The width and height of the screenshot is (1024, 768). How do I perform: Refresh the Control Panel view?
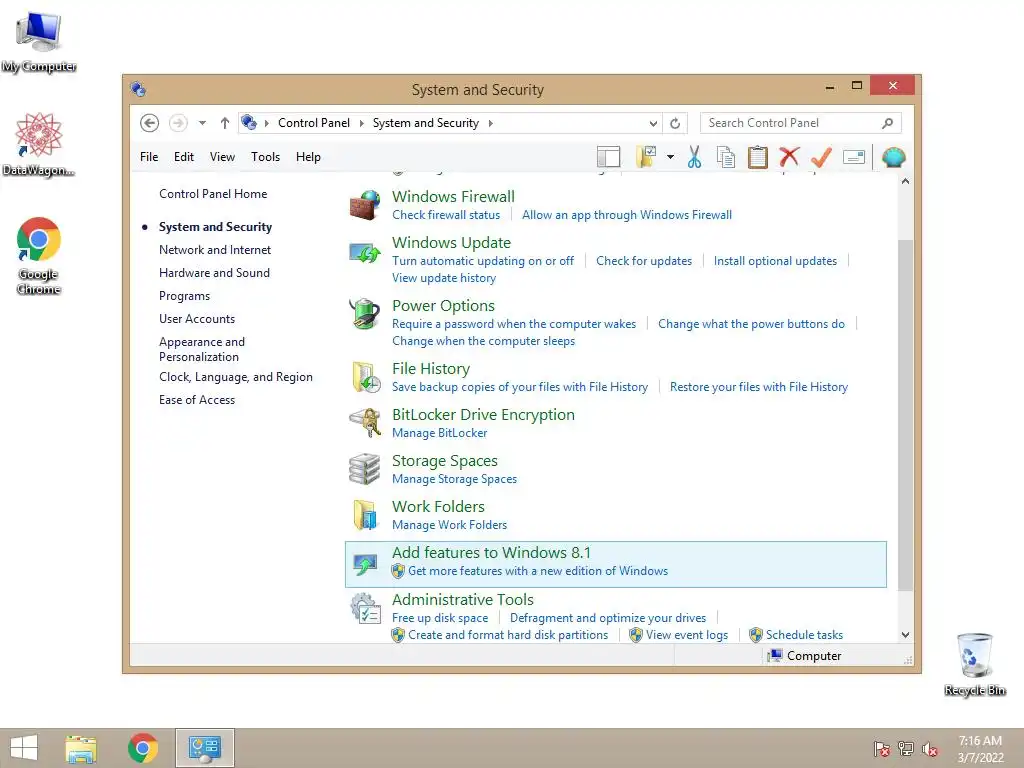point(675,123)
